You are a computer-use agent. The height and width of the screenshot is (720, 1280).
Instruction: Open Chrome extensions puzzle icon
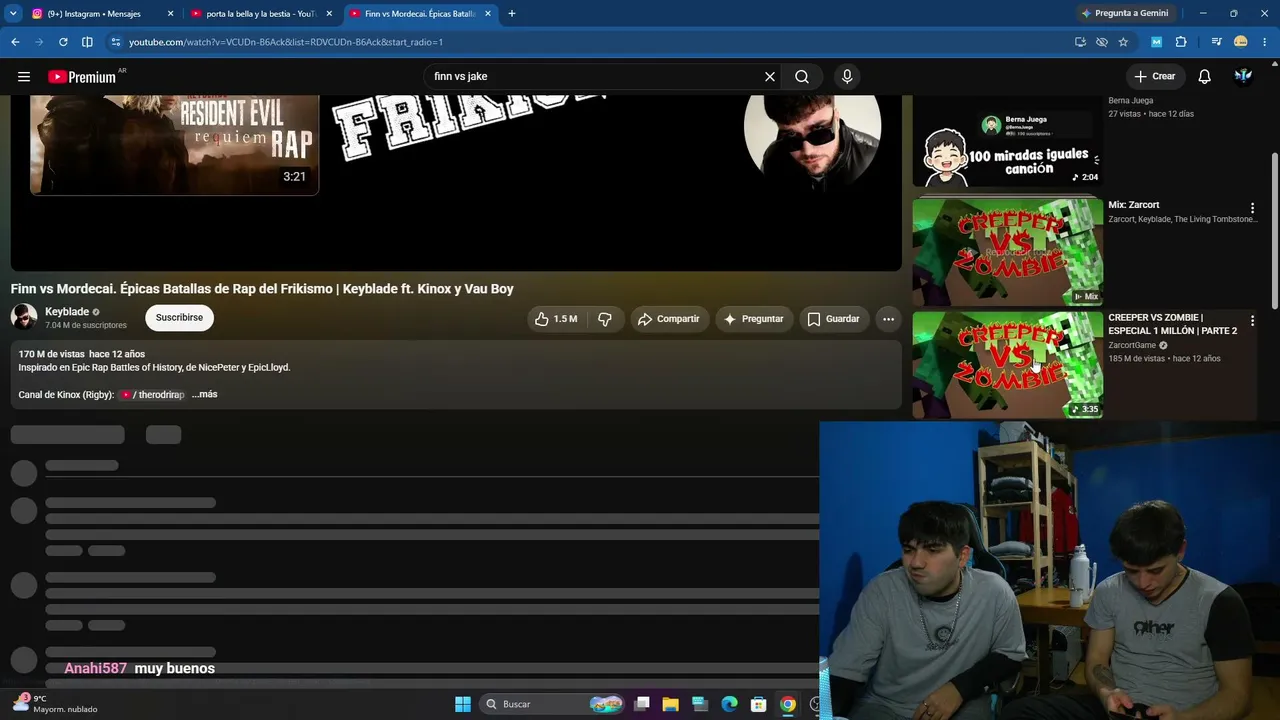click(x=1181, y=42)
